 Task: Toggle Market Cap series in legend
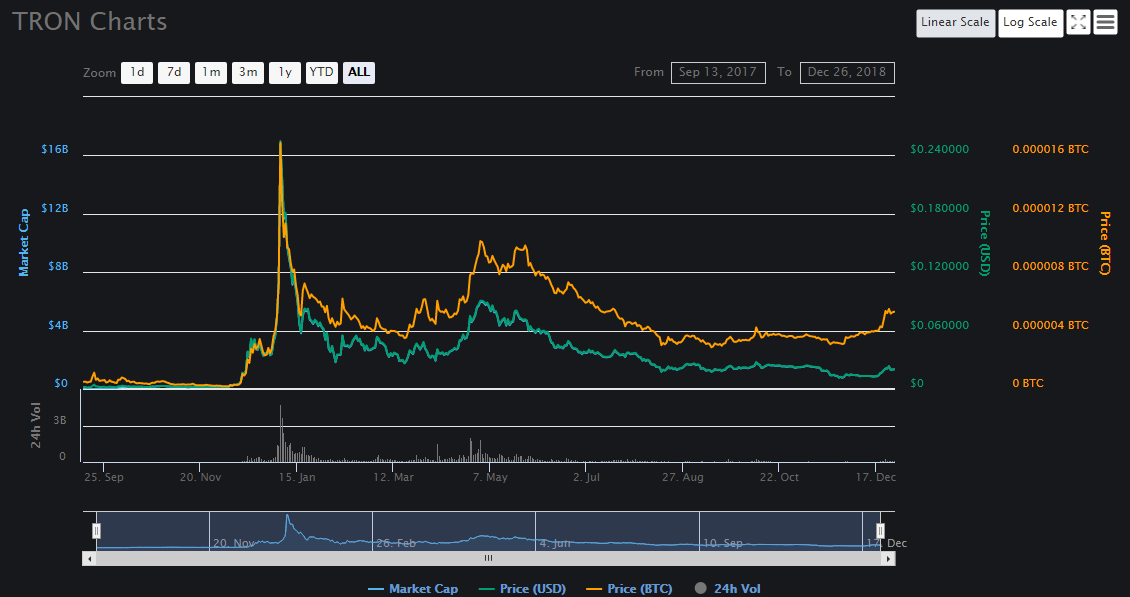413,589
